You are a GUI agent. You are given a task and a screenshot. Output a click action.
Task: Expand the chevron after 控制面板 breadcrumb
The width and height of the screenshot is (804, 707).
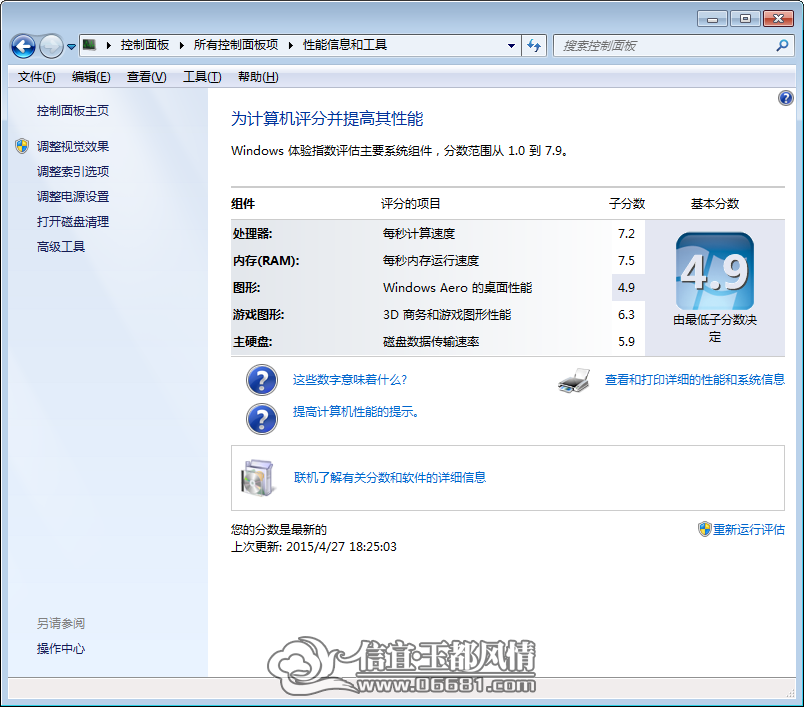[182, 45]
